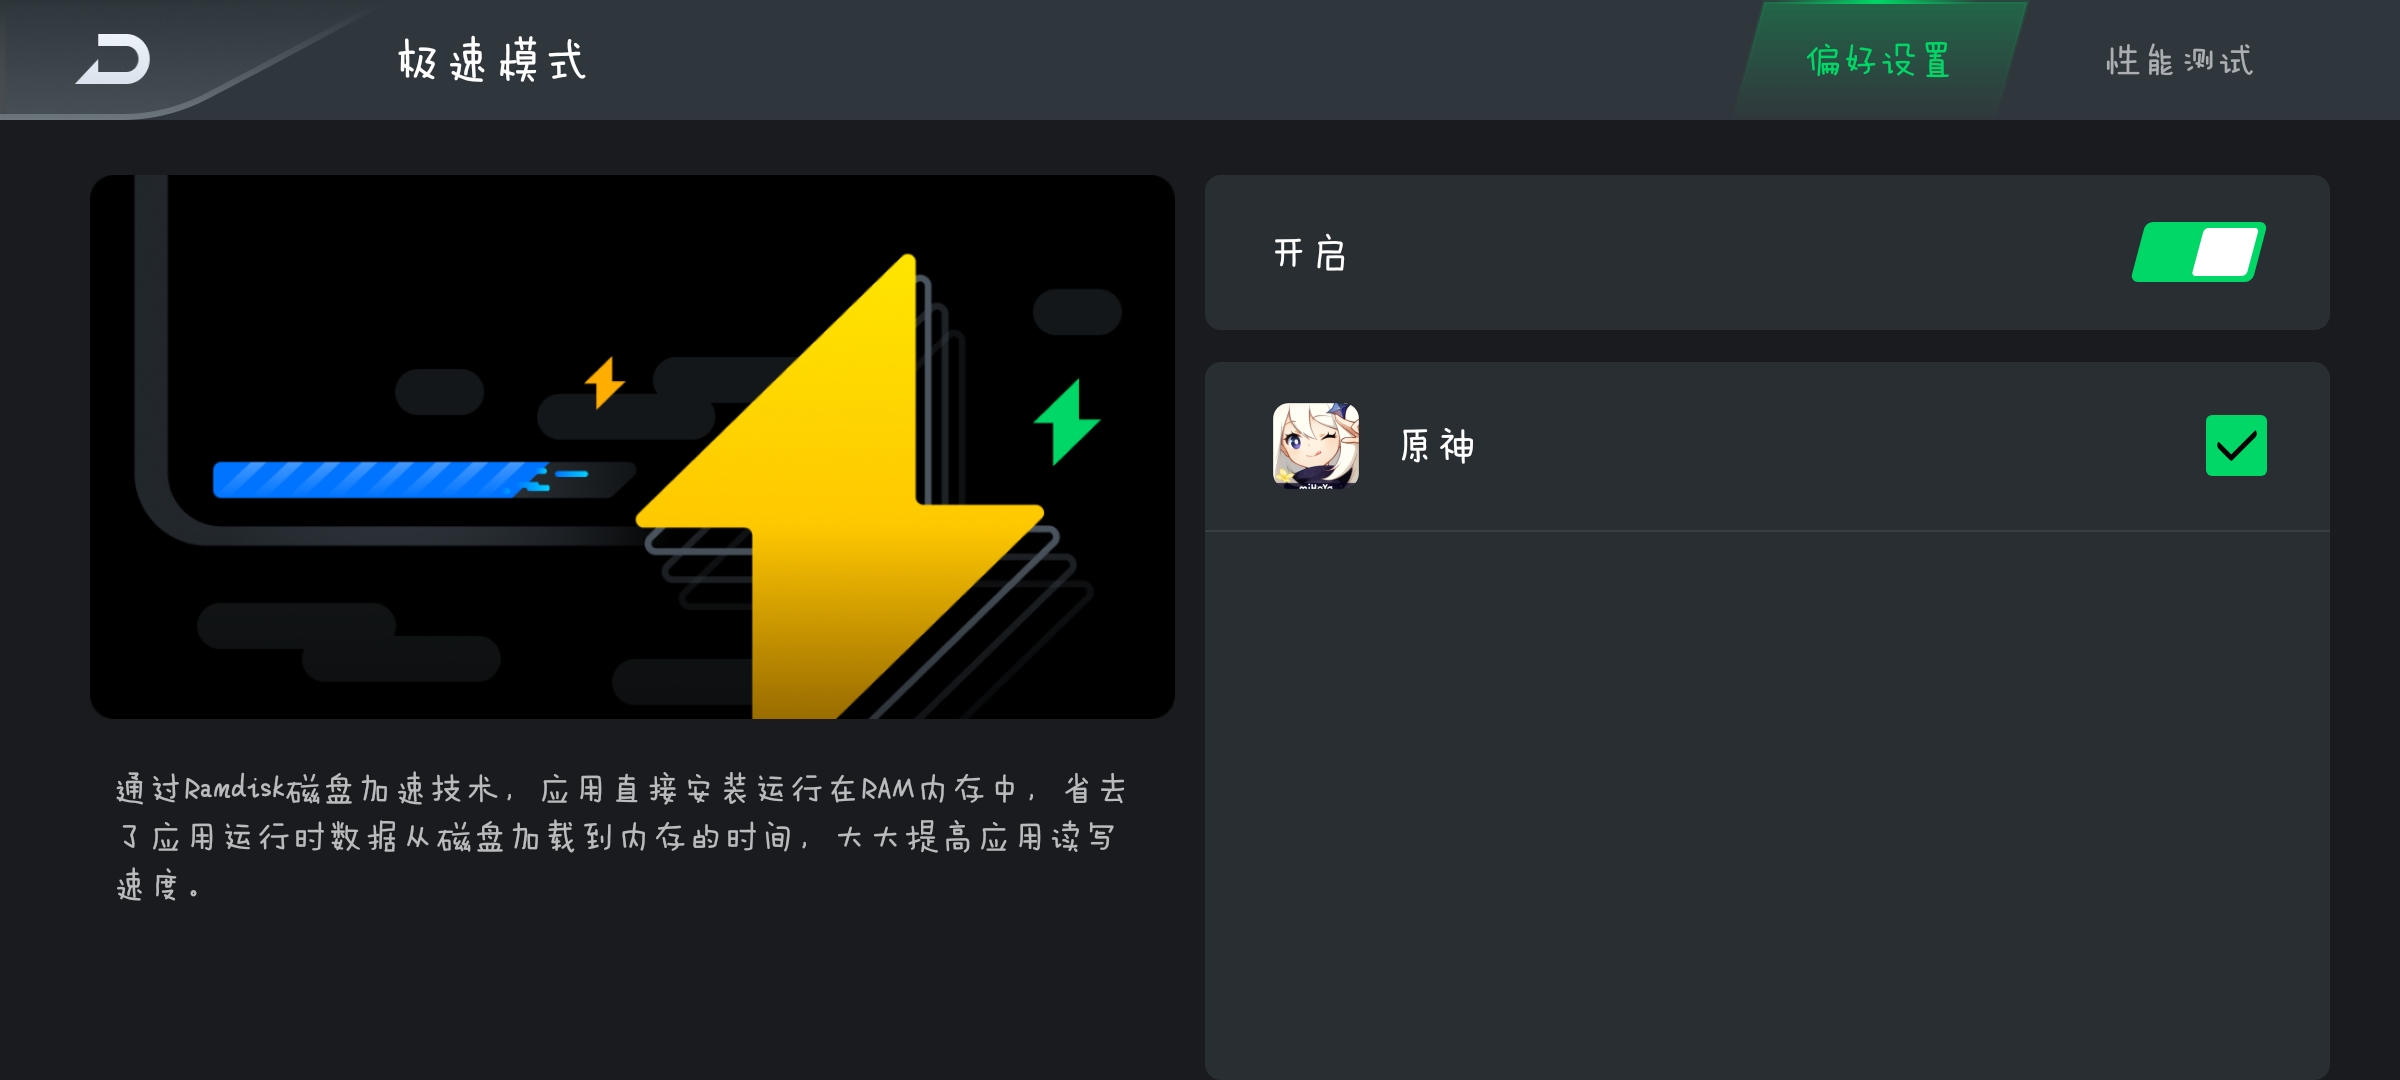Tap the back arrow icon
The height and width of the screenshot is (1080, 2400).
[113, 59]
